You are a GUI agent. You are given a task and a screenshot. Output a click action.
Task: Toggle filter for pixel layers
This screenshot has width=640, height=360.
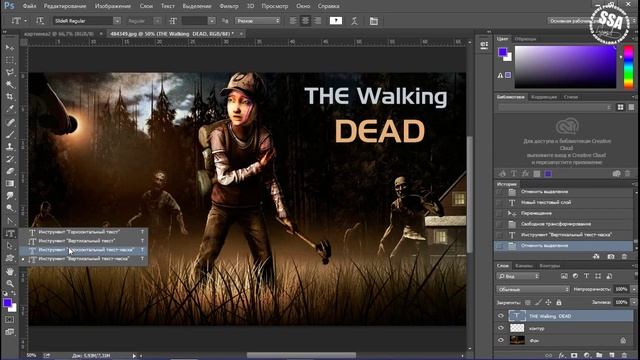[x=564, y=276]
